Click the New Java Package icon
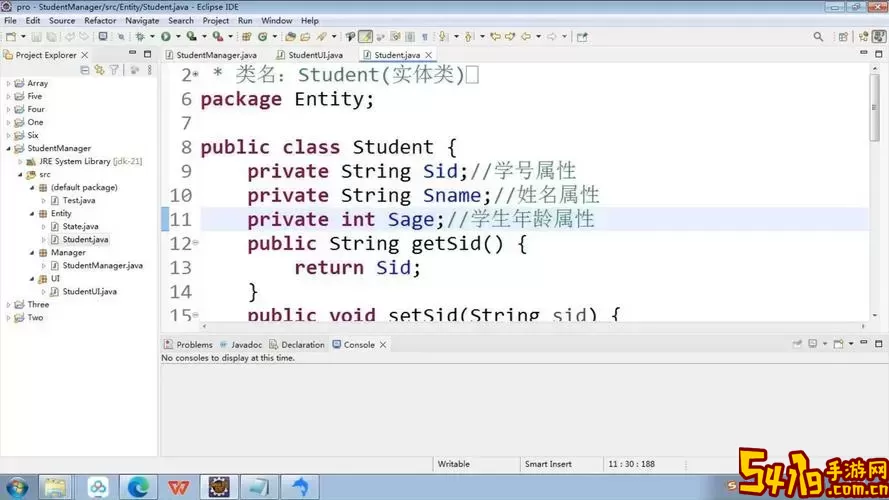889x500 pixels. coord(247,37)
